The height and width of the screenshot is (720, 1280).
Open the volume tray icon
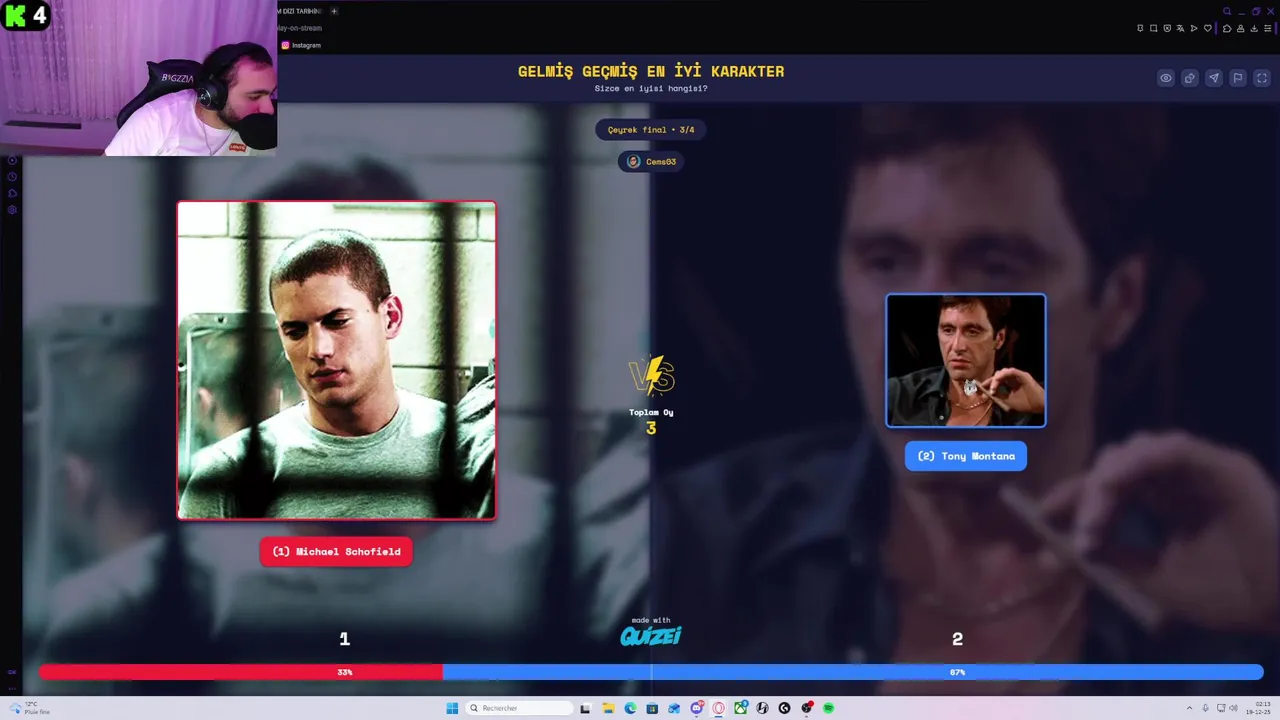pyautogui.click(x=1232, y=708)
